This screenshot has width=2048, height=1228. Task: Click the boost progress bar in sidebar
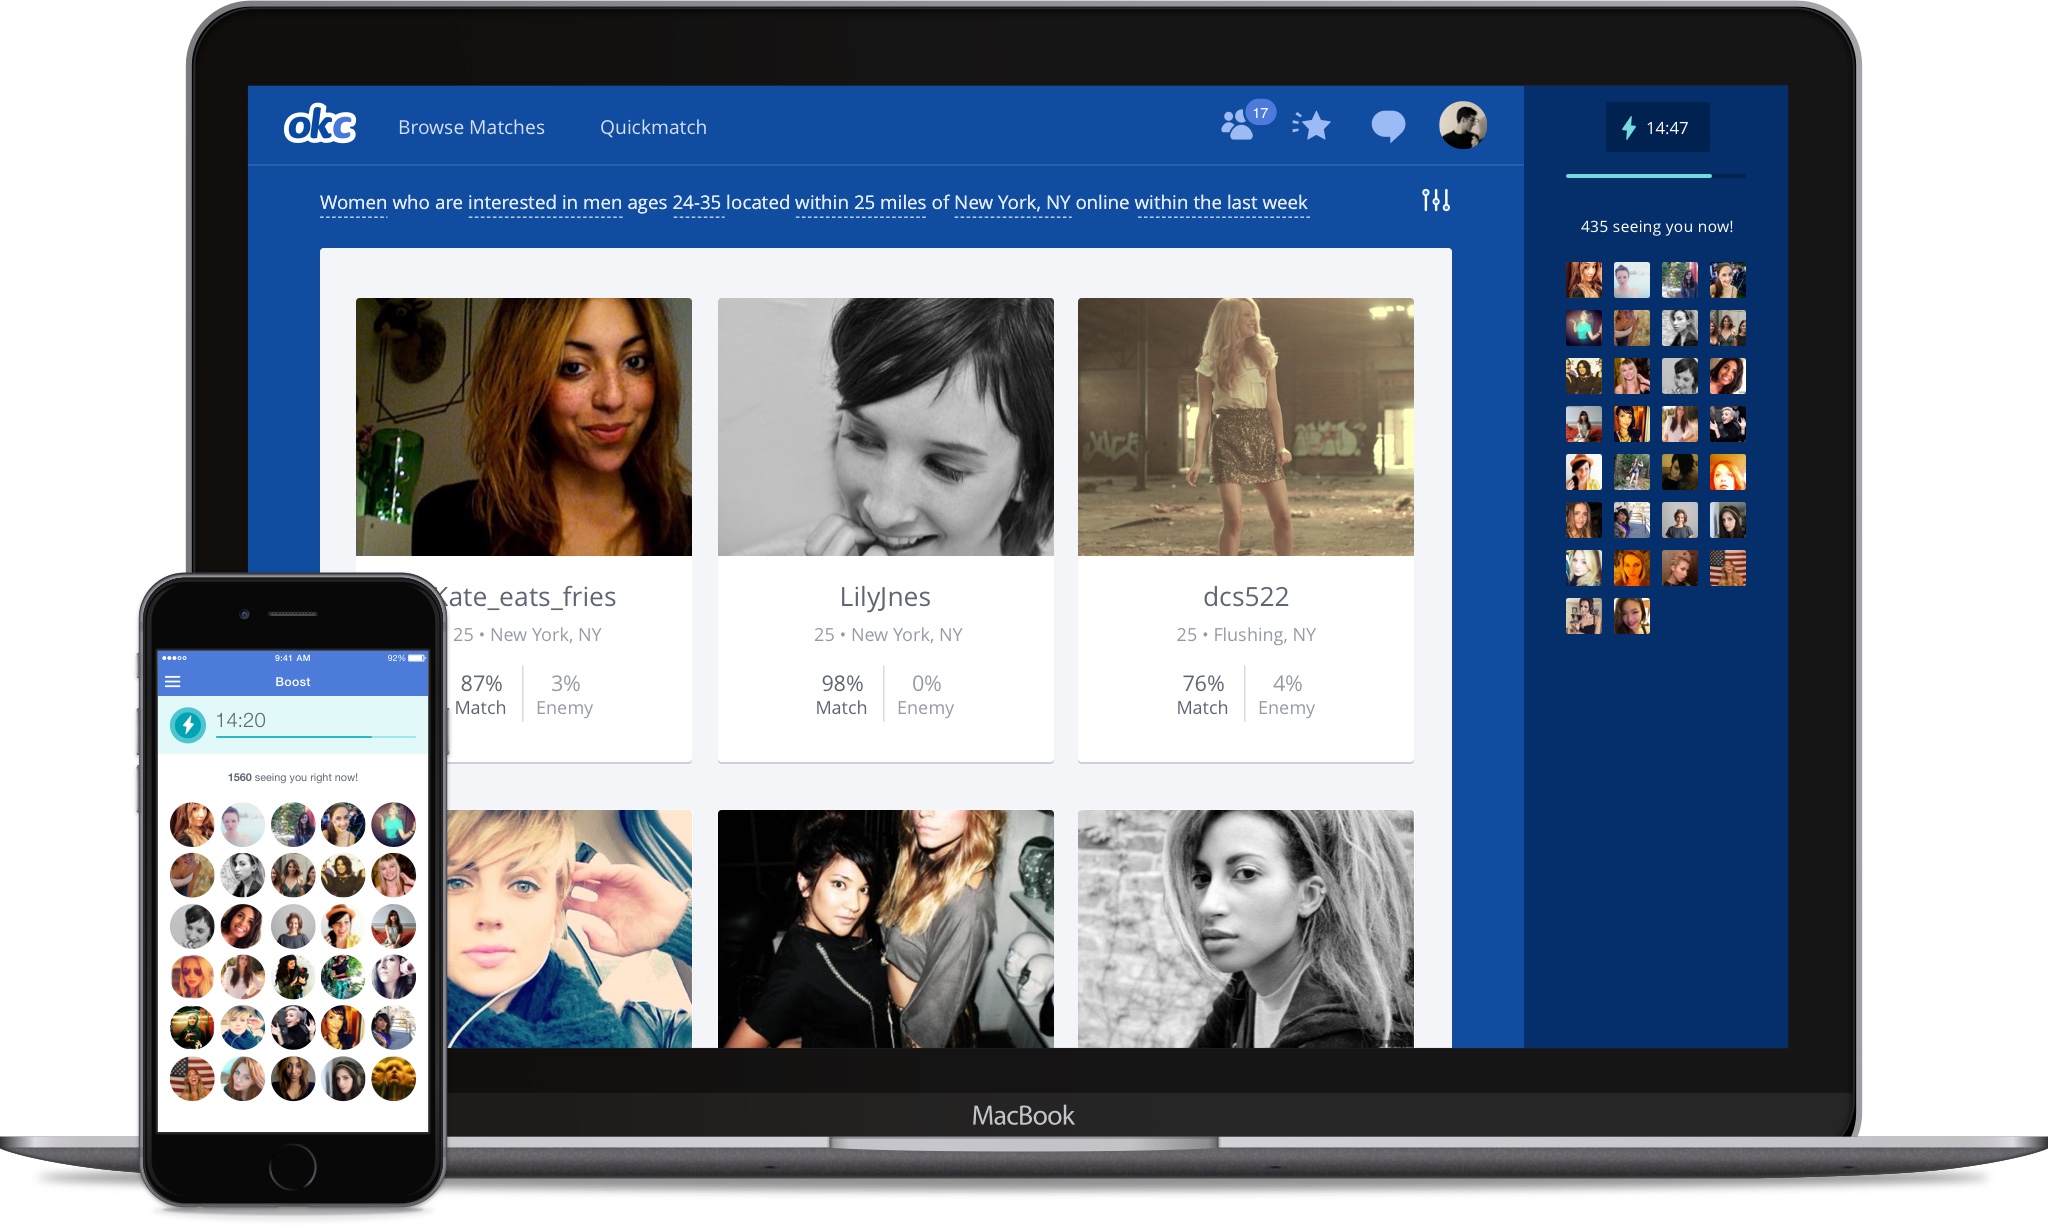1655,176
